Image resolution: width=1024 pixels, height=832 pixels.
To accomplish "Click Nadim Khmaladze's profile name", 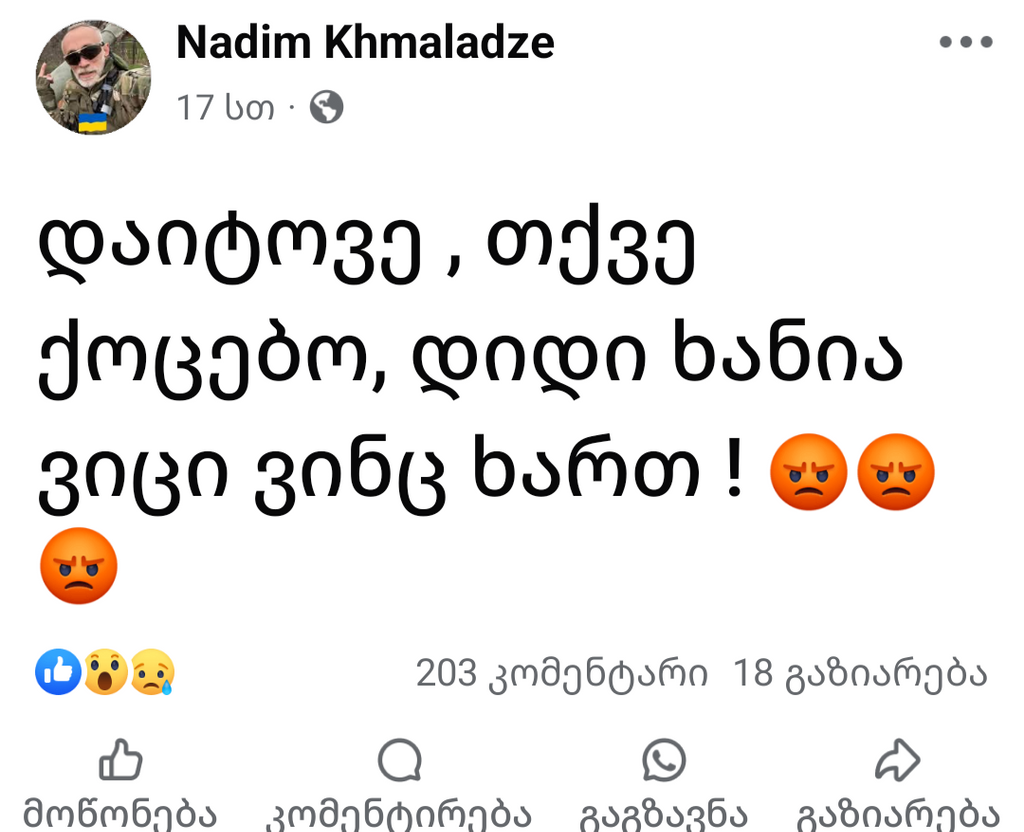I will pyautogui.click(x=365, y=42).
